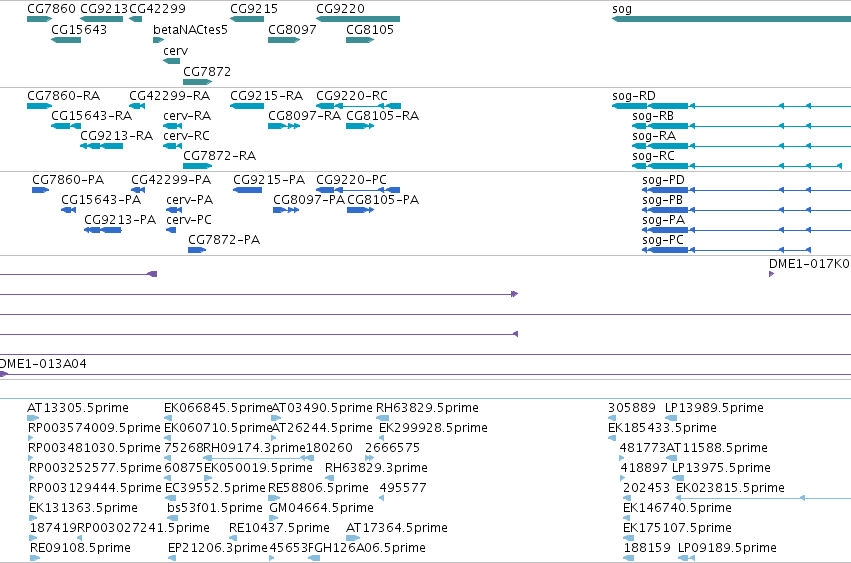The width and height of the screenshot is (851, 563).
Task: Click the CG15643 gene label
Action: click(x=79, y=30)
